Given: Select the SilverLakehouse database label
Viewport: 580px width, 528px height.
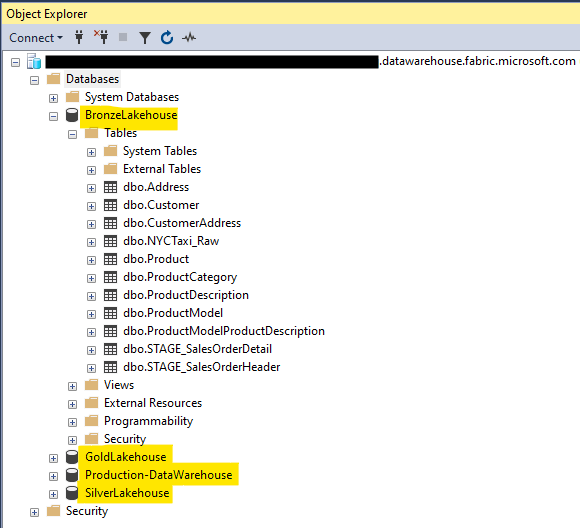Looking at the screenshot, I should (x=127, y=493).
